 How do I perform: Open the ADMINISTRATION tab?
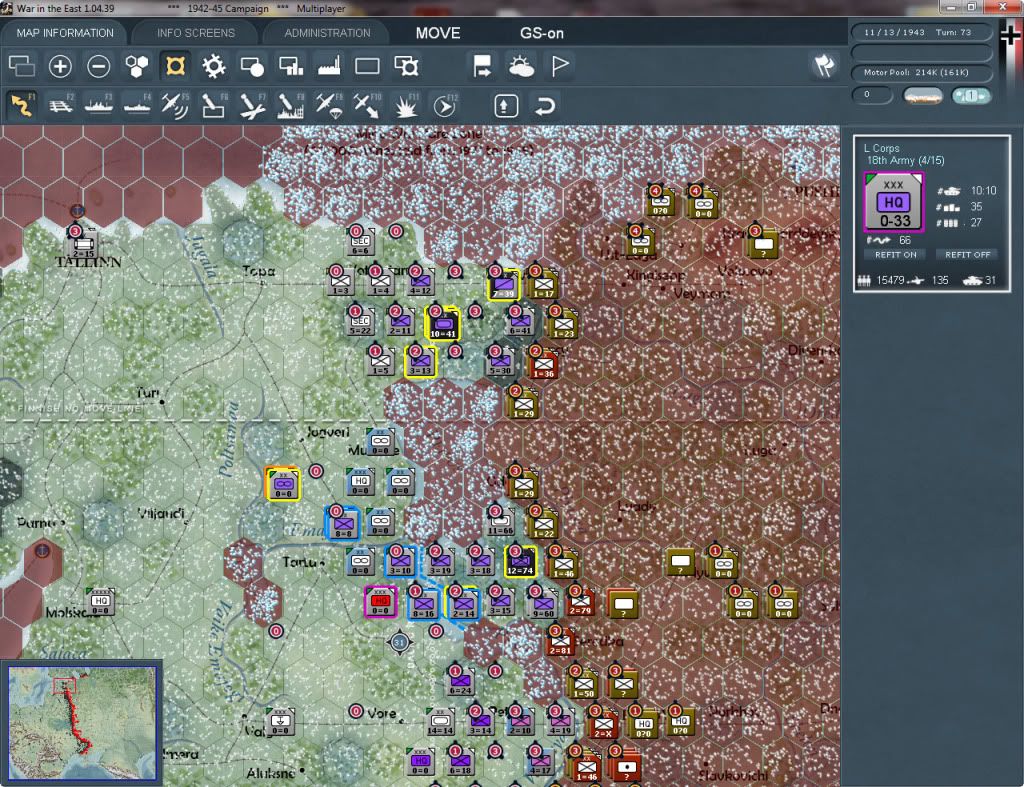[x=327, y=33]
